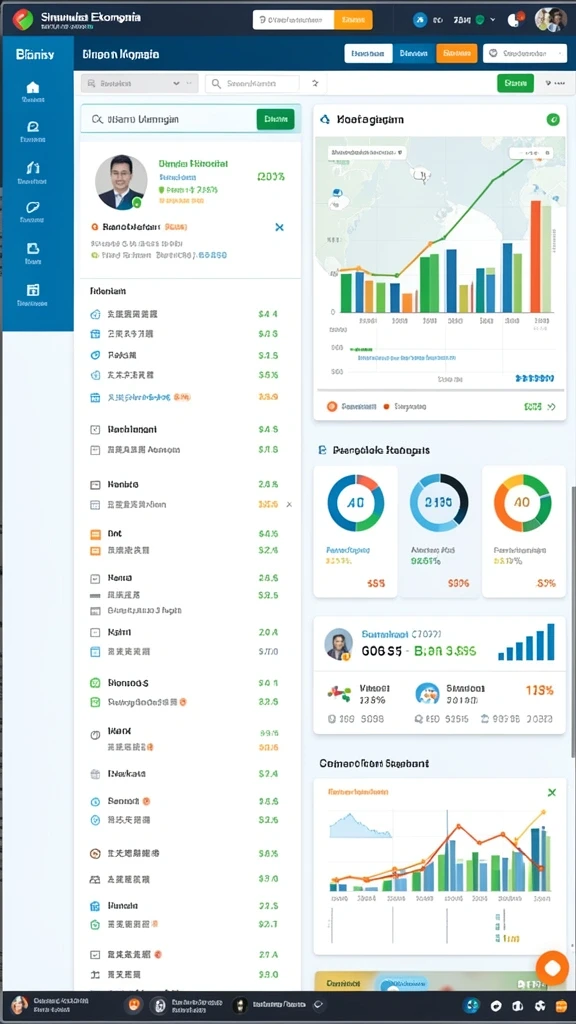The image size is (576, 1024).
Task: Switch to the white tab in the blue header
Action: (x=368, y=54)
